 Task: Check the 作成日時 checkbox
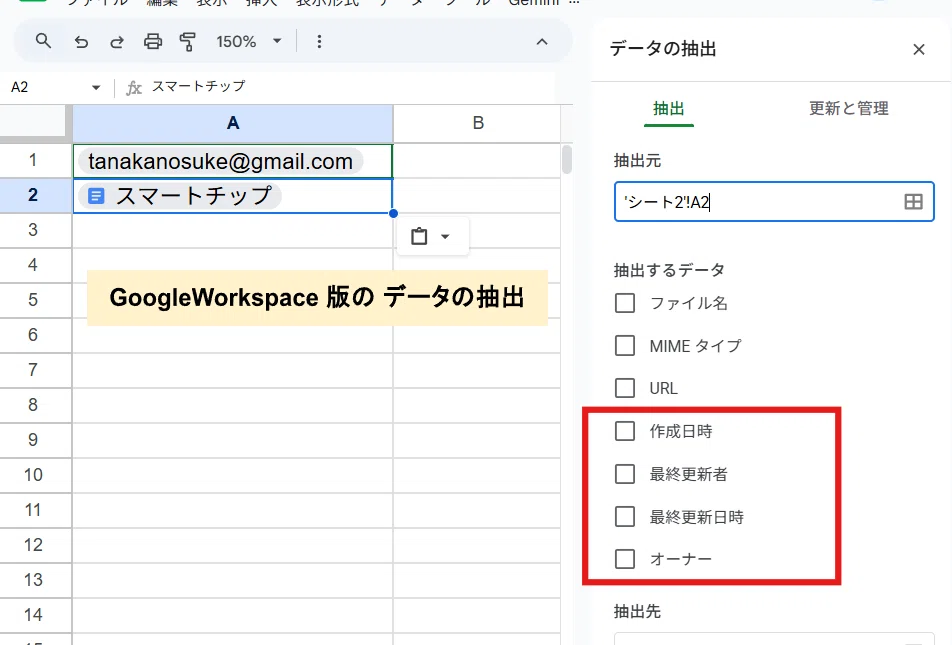[625, 431]
